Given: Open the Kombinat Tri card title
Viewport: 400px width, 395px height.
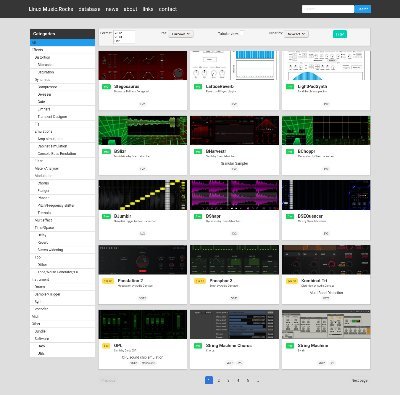Looking at the screenshot, I should click(x=314, y=281).
